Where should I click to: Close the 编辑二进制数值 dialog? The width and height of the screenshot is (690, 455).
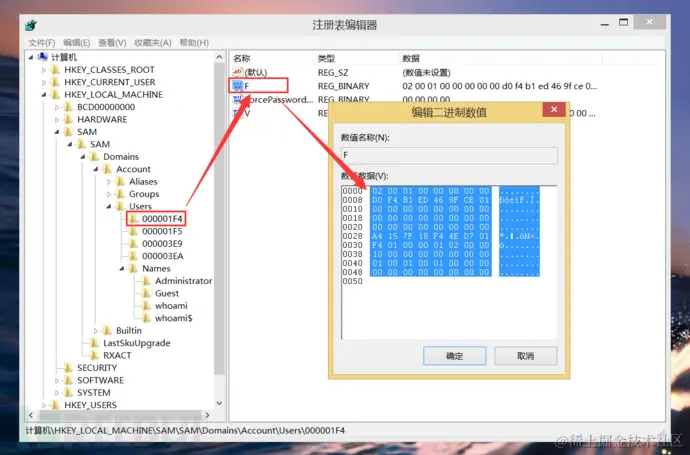click(x=554, y=109)
